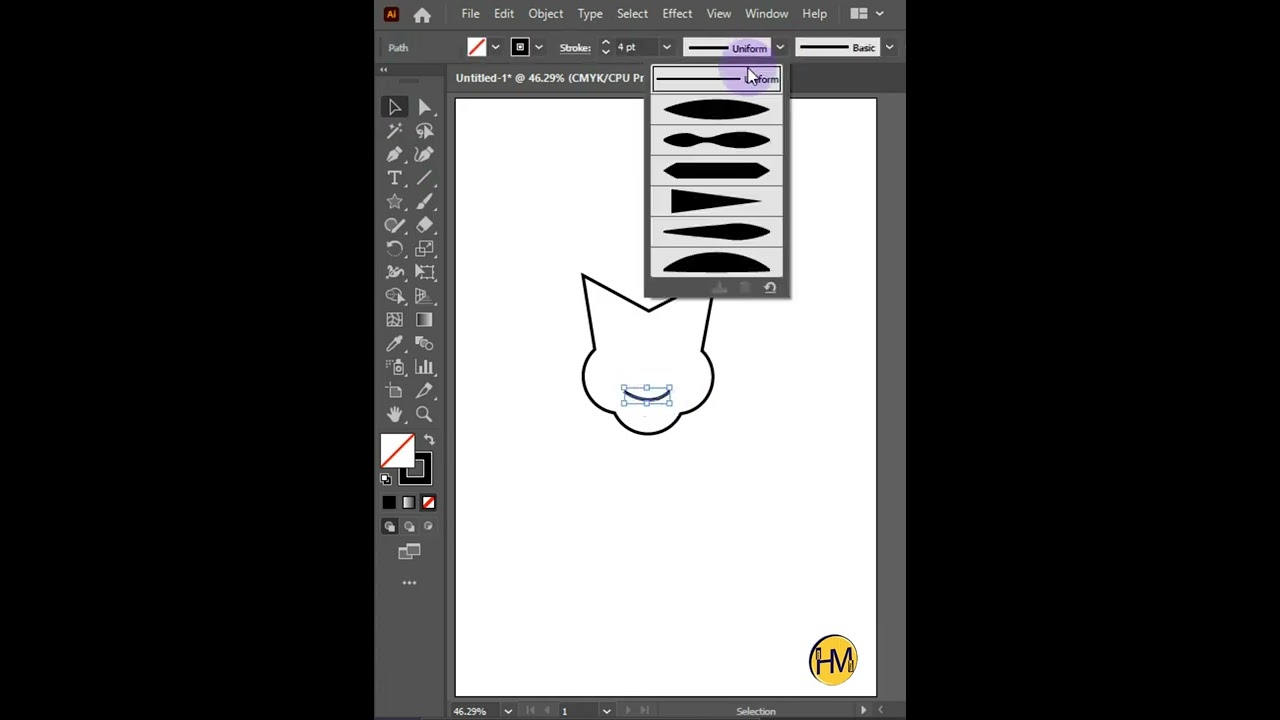This screenshot has width=1280, height=720.
Task: Select the Eraser tool
Action: pos(424,225)
